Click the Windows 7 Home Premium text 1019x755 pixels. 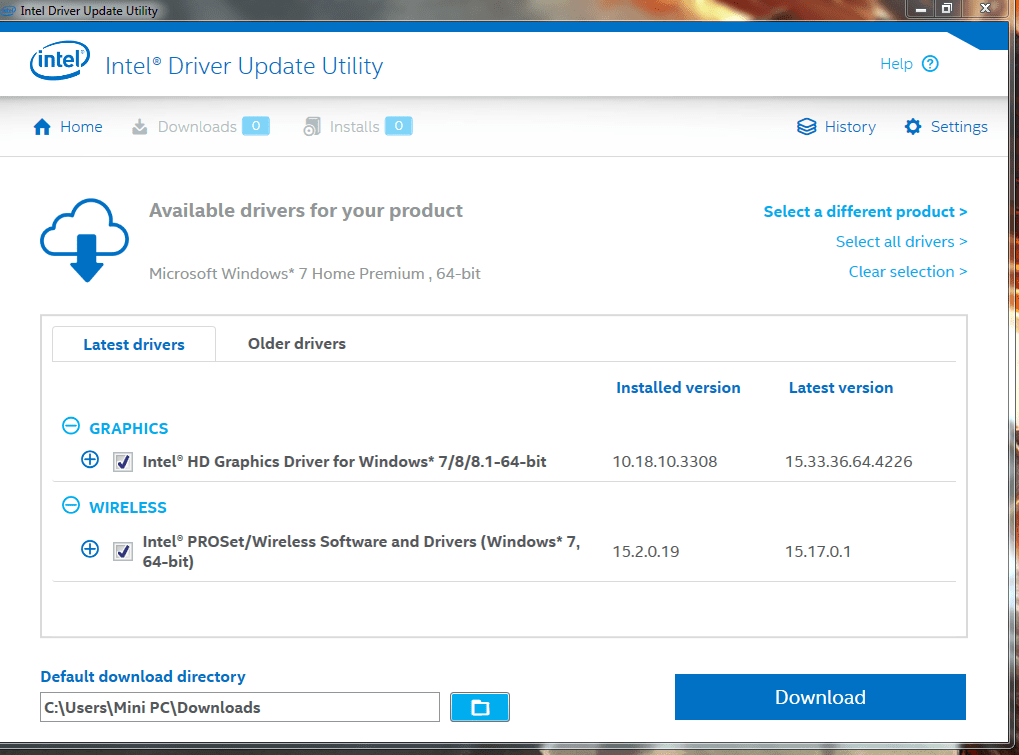coord(315,274)
